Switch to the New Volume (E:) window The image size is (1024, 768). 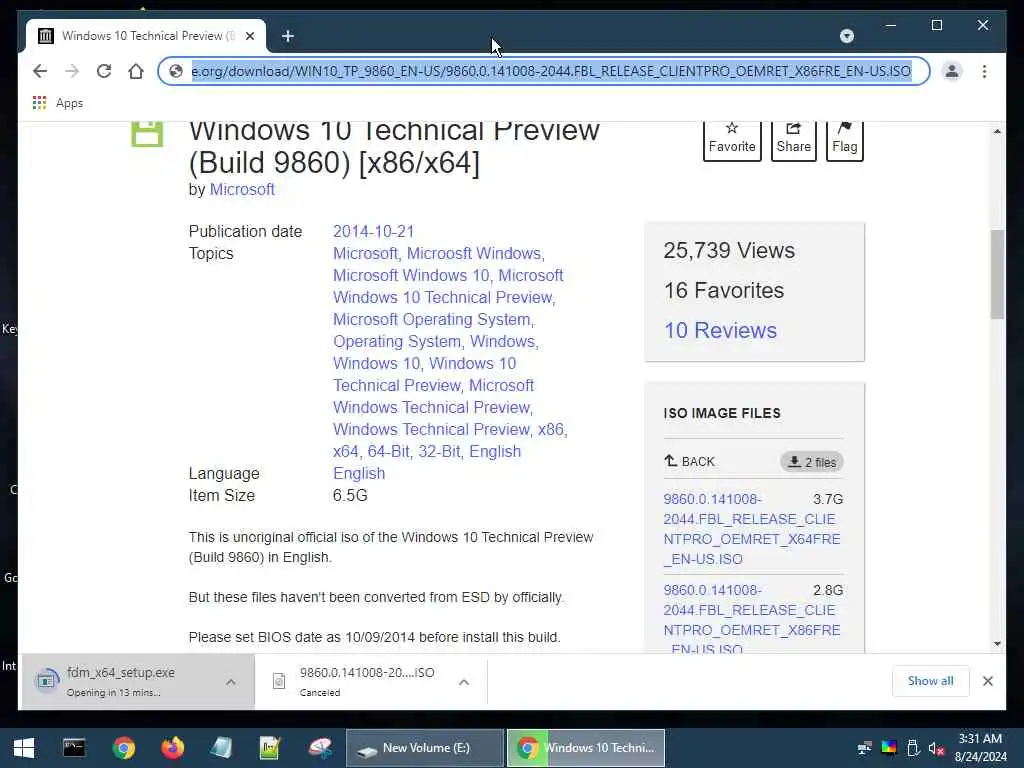(x=424, y=748)
